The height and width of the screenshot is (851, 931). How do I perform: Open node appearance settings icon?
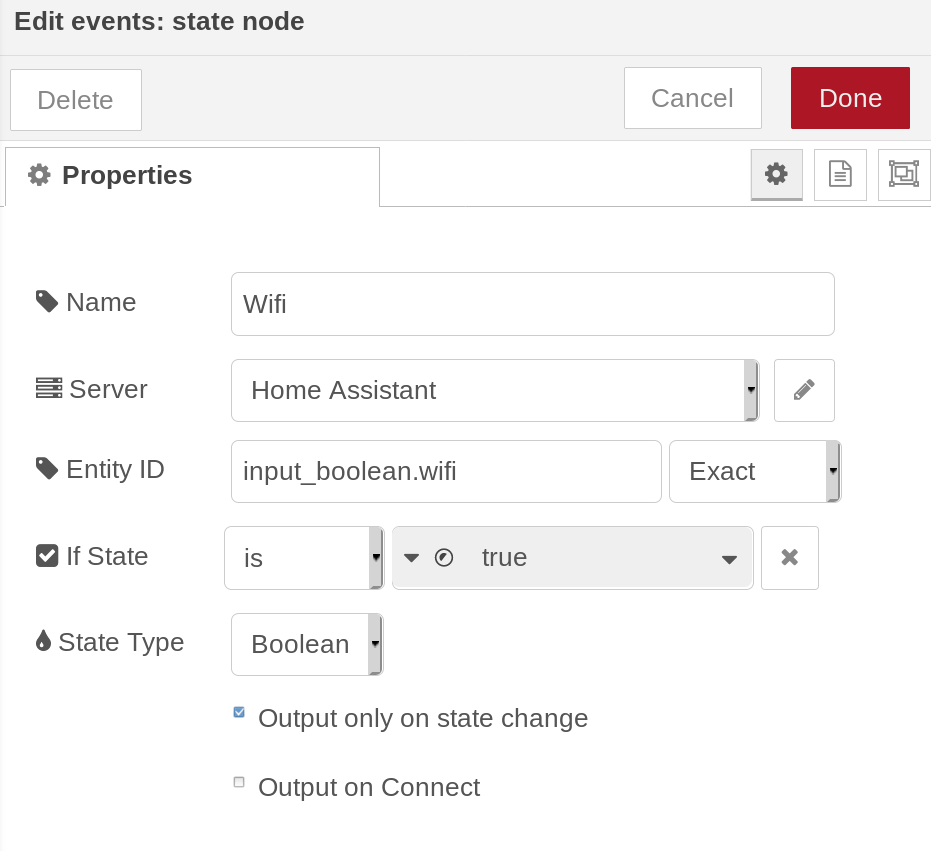[904, 175]
